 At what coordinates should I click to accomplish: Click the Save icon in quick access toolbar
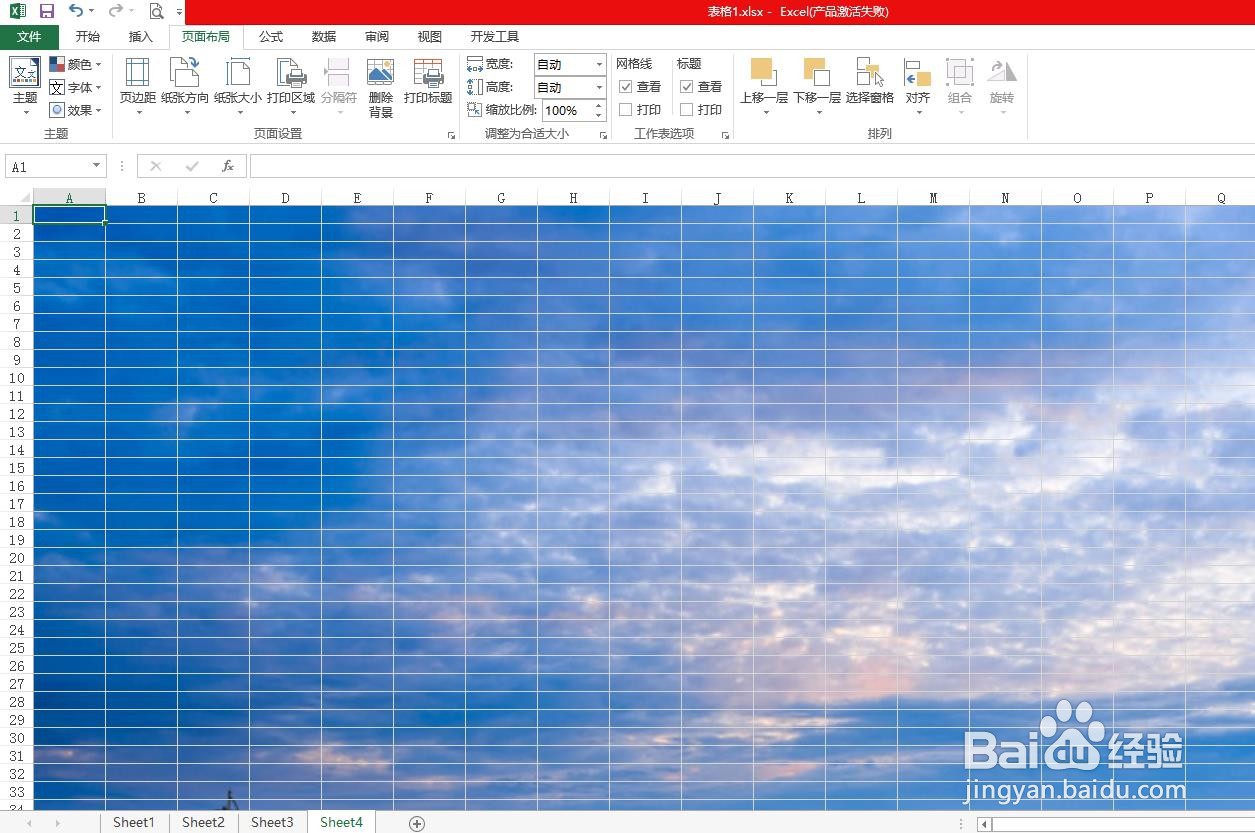tap(47, 11)
